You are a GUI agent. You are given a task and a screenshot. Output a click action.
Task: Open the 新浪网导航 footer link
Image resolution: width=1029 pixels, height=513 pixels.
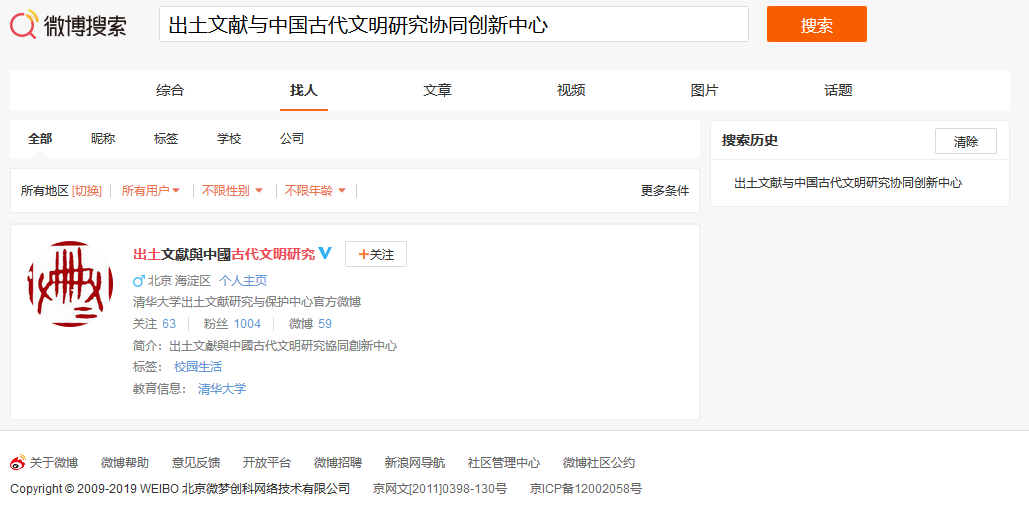415,462
